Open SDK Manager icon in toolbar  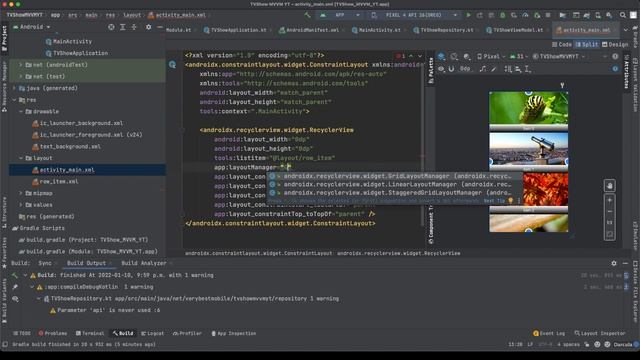pos(609,15)
